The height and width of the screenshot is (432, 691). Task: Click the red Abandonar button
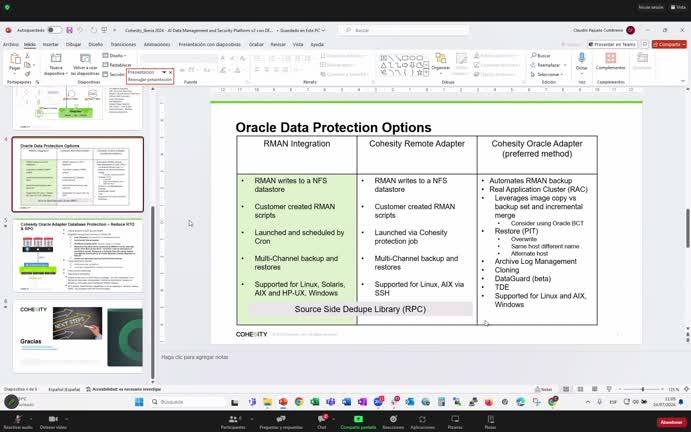pyautogui.click(x=671, y=422)
